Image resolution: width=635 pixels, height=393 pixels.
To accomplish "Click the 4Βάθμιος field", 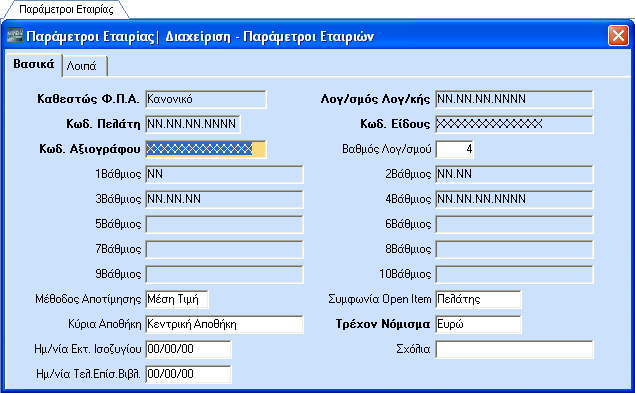I will [514, 199].
